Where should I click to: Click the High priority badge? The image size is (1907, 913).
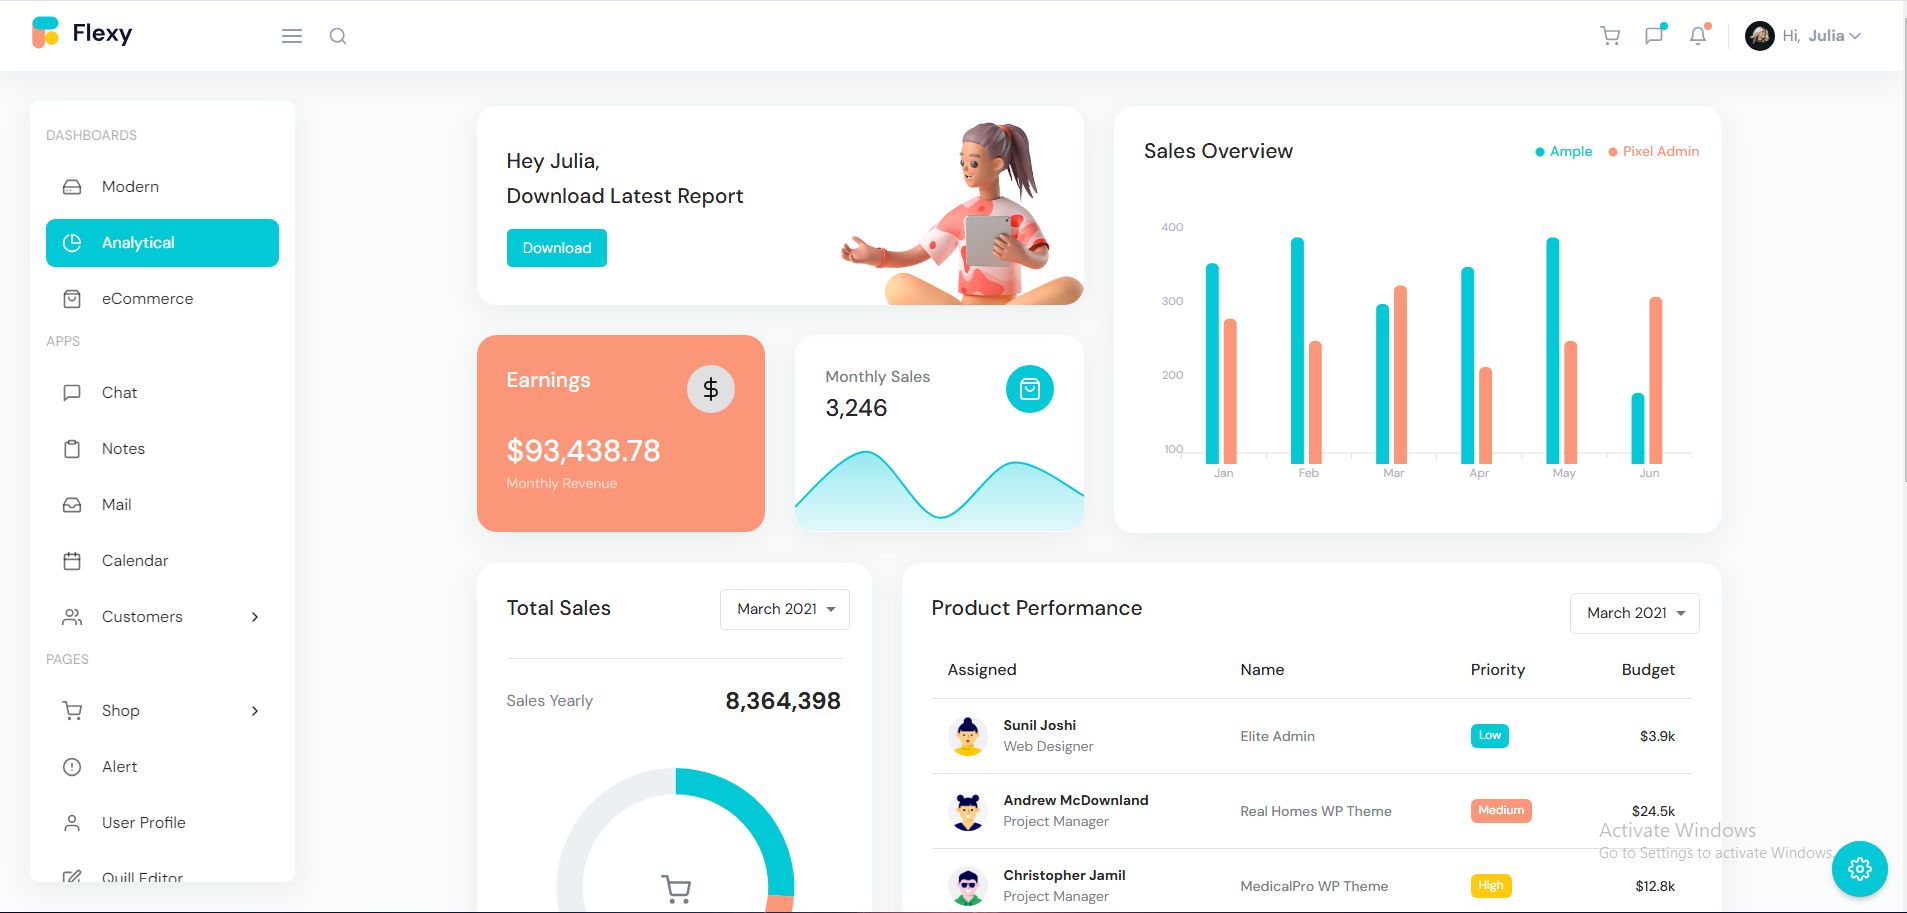click(x=1491, y=885)
